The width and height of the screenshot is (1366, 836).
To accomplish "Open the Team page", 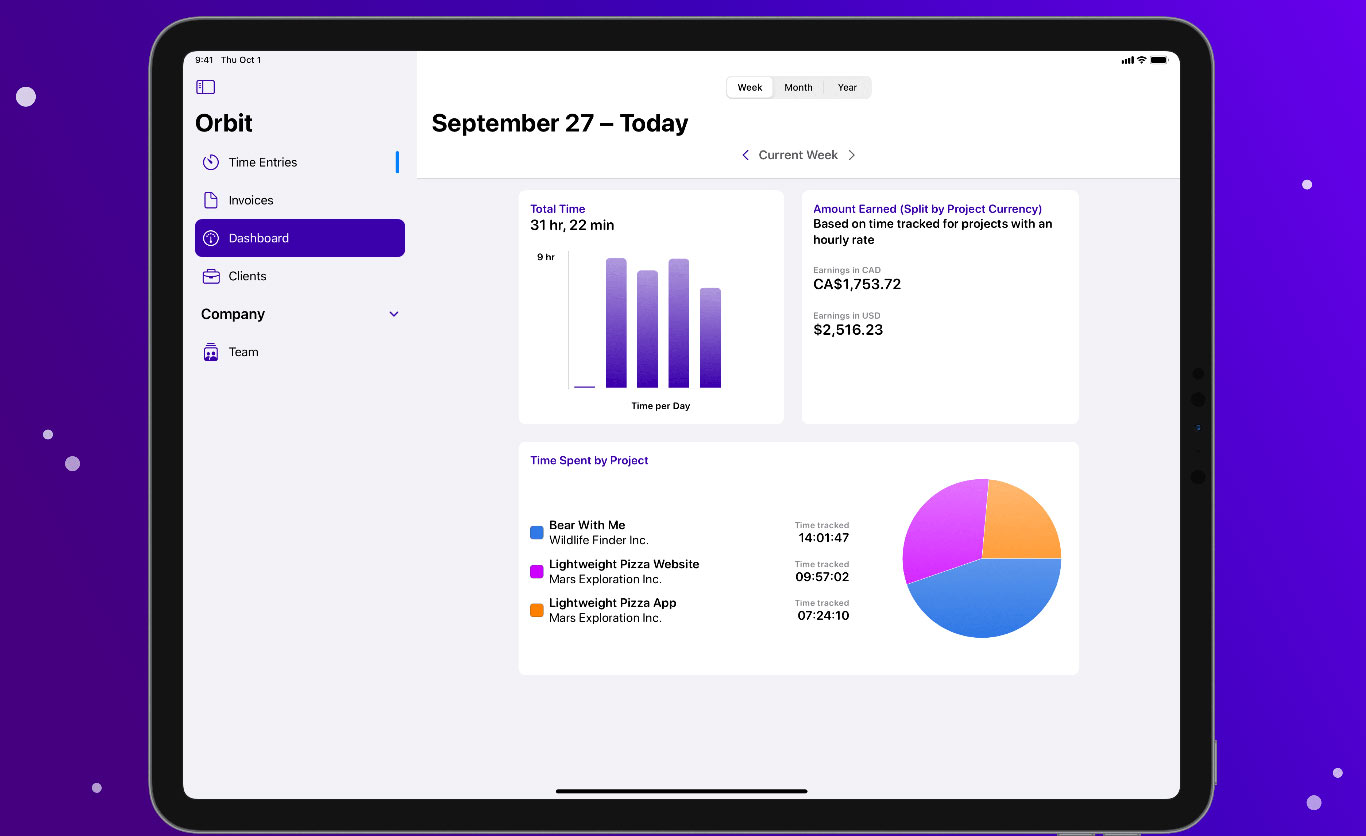I will click(x=300, y=352).
